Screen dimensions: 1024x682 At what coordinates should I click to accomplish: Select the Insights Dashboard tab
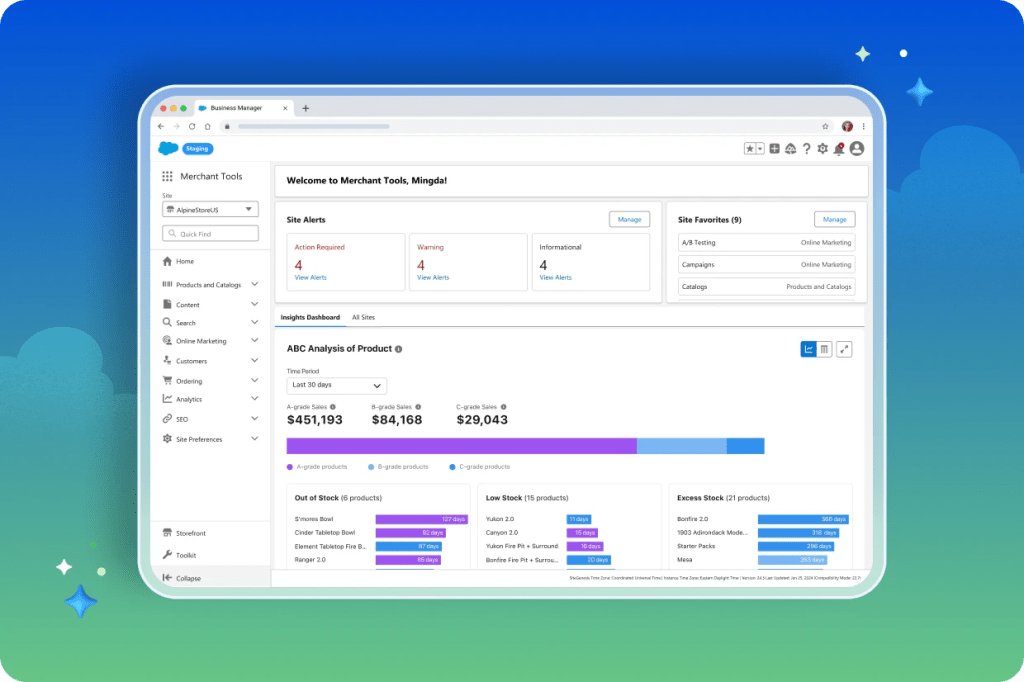[x=310, y=317]
